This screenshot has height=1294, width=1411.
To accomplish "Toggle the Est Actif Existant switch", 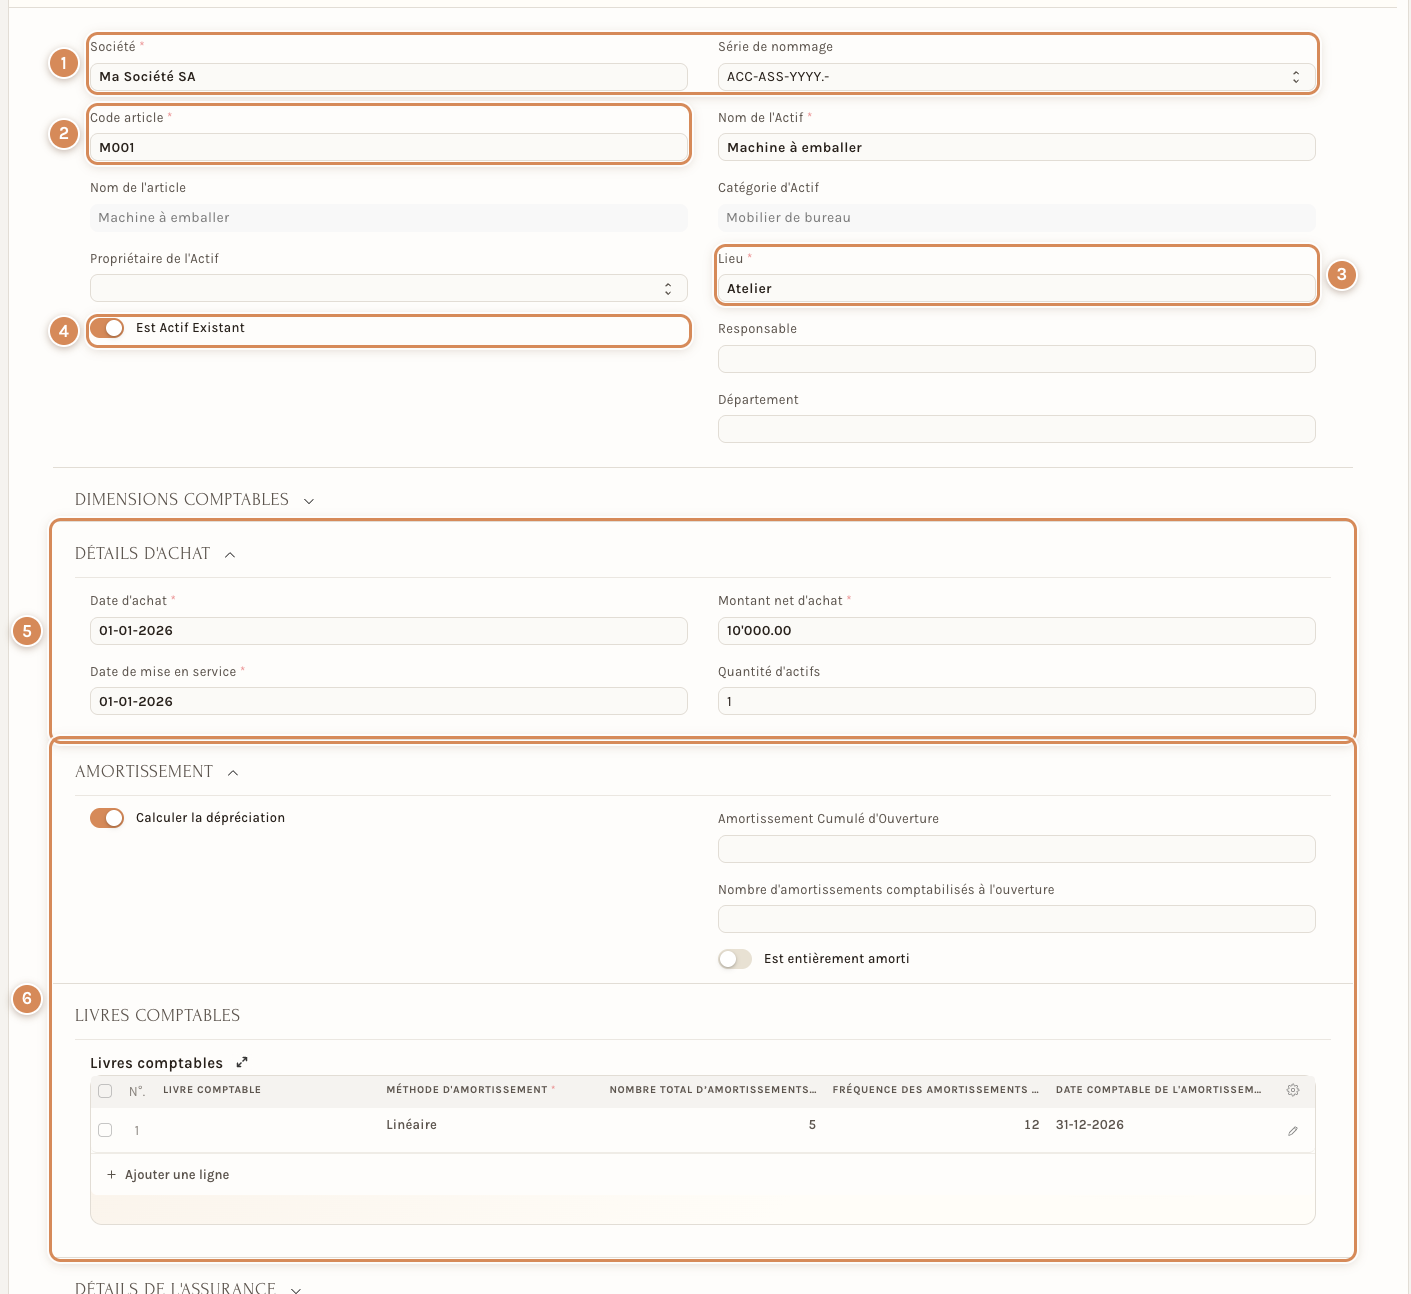I will (x=107, y=328).
